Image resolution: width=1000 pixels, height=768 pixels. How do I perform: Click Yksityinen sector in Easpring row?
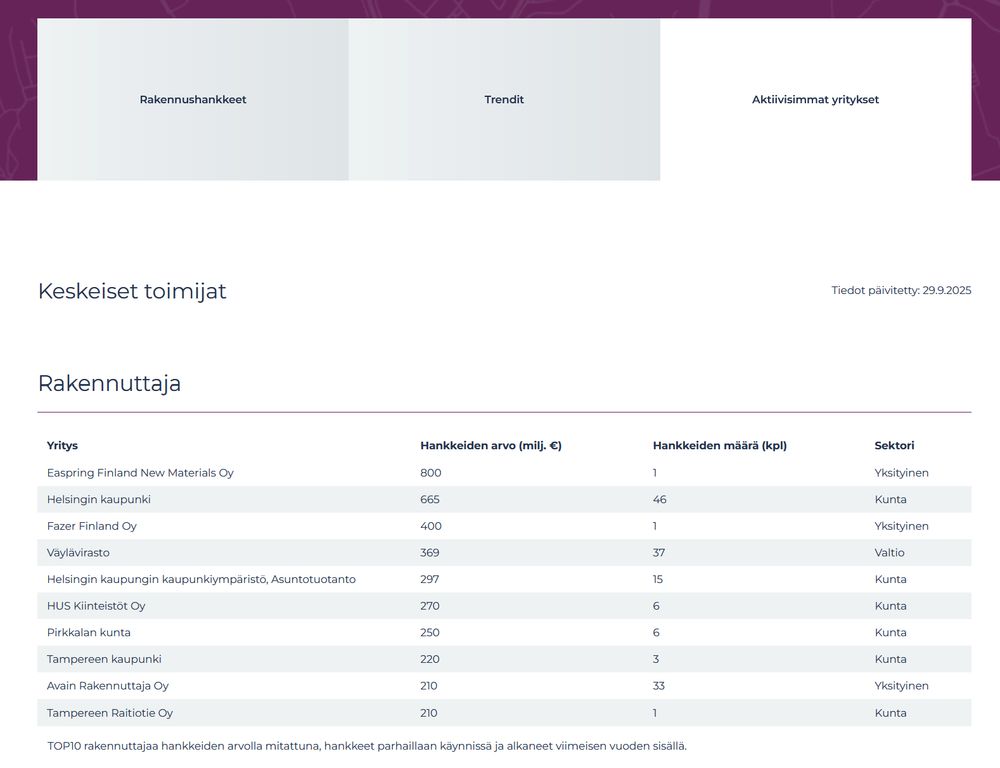(901, 473)
